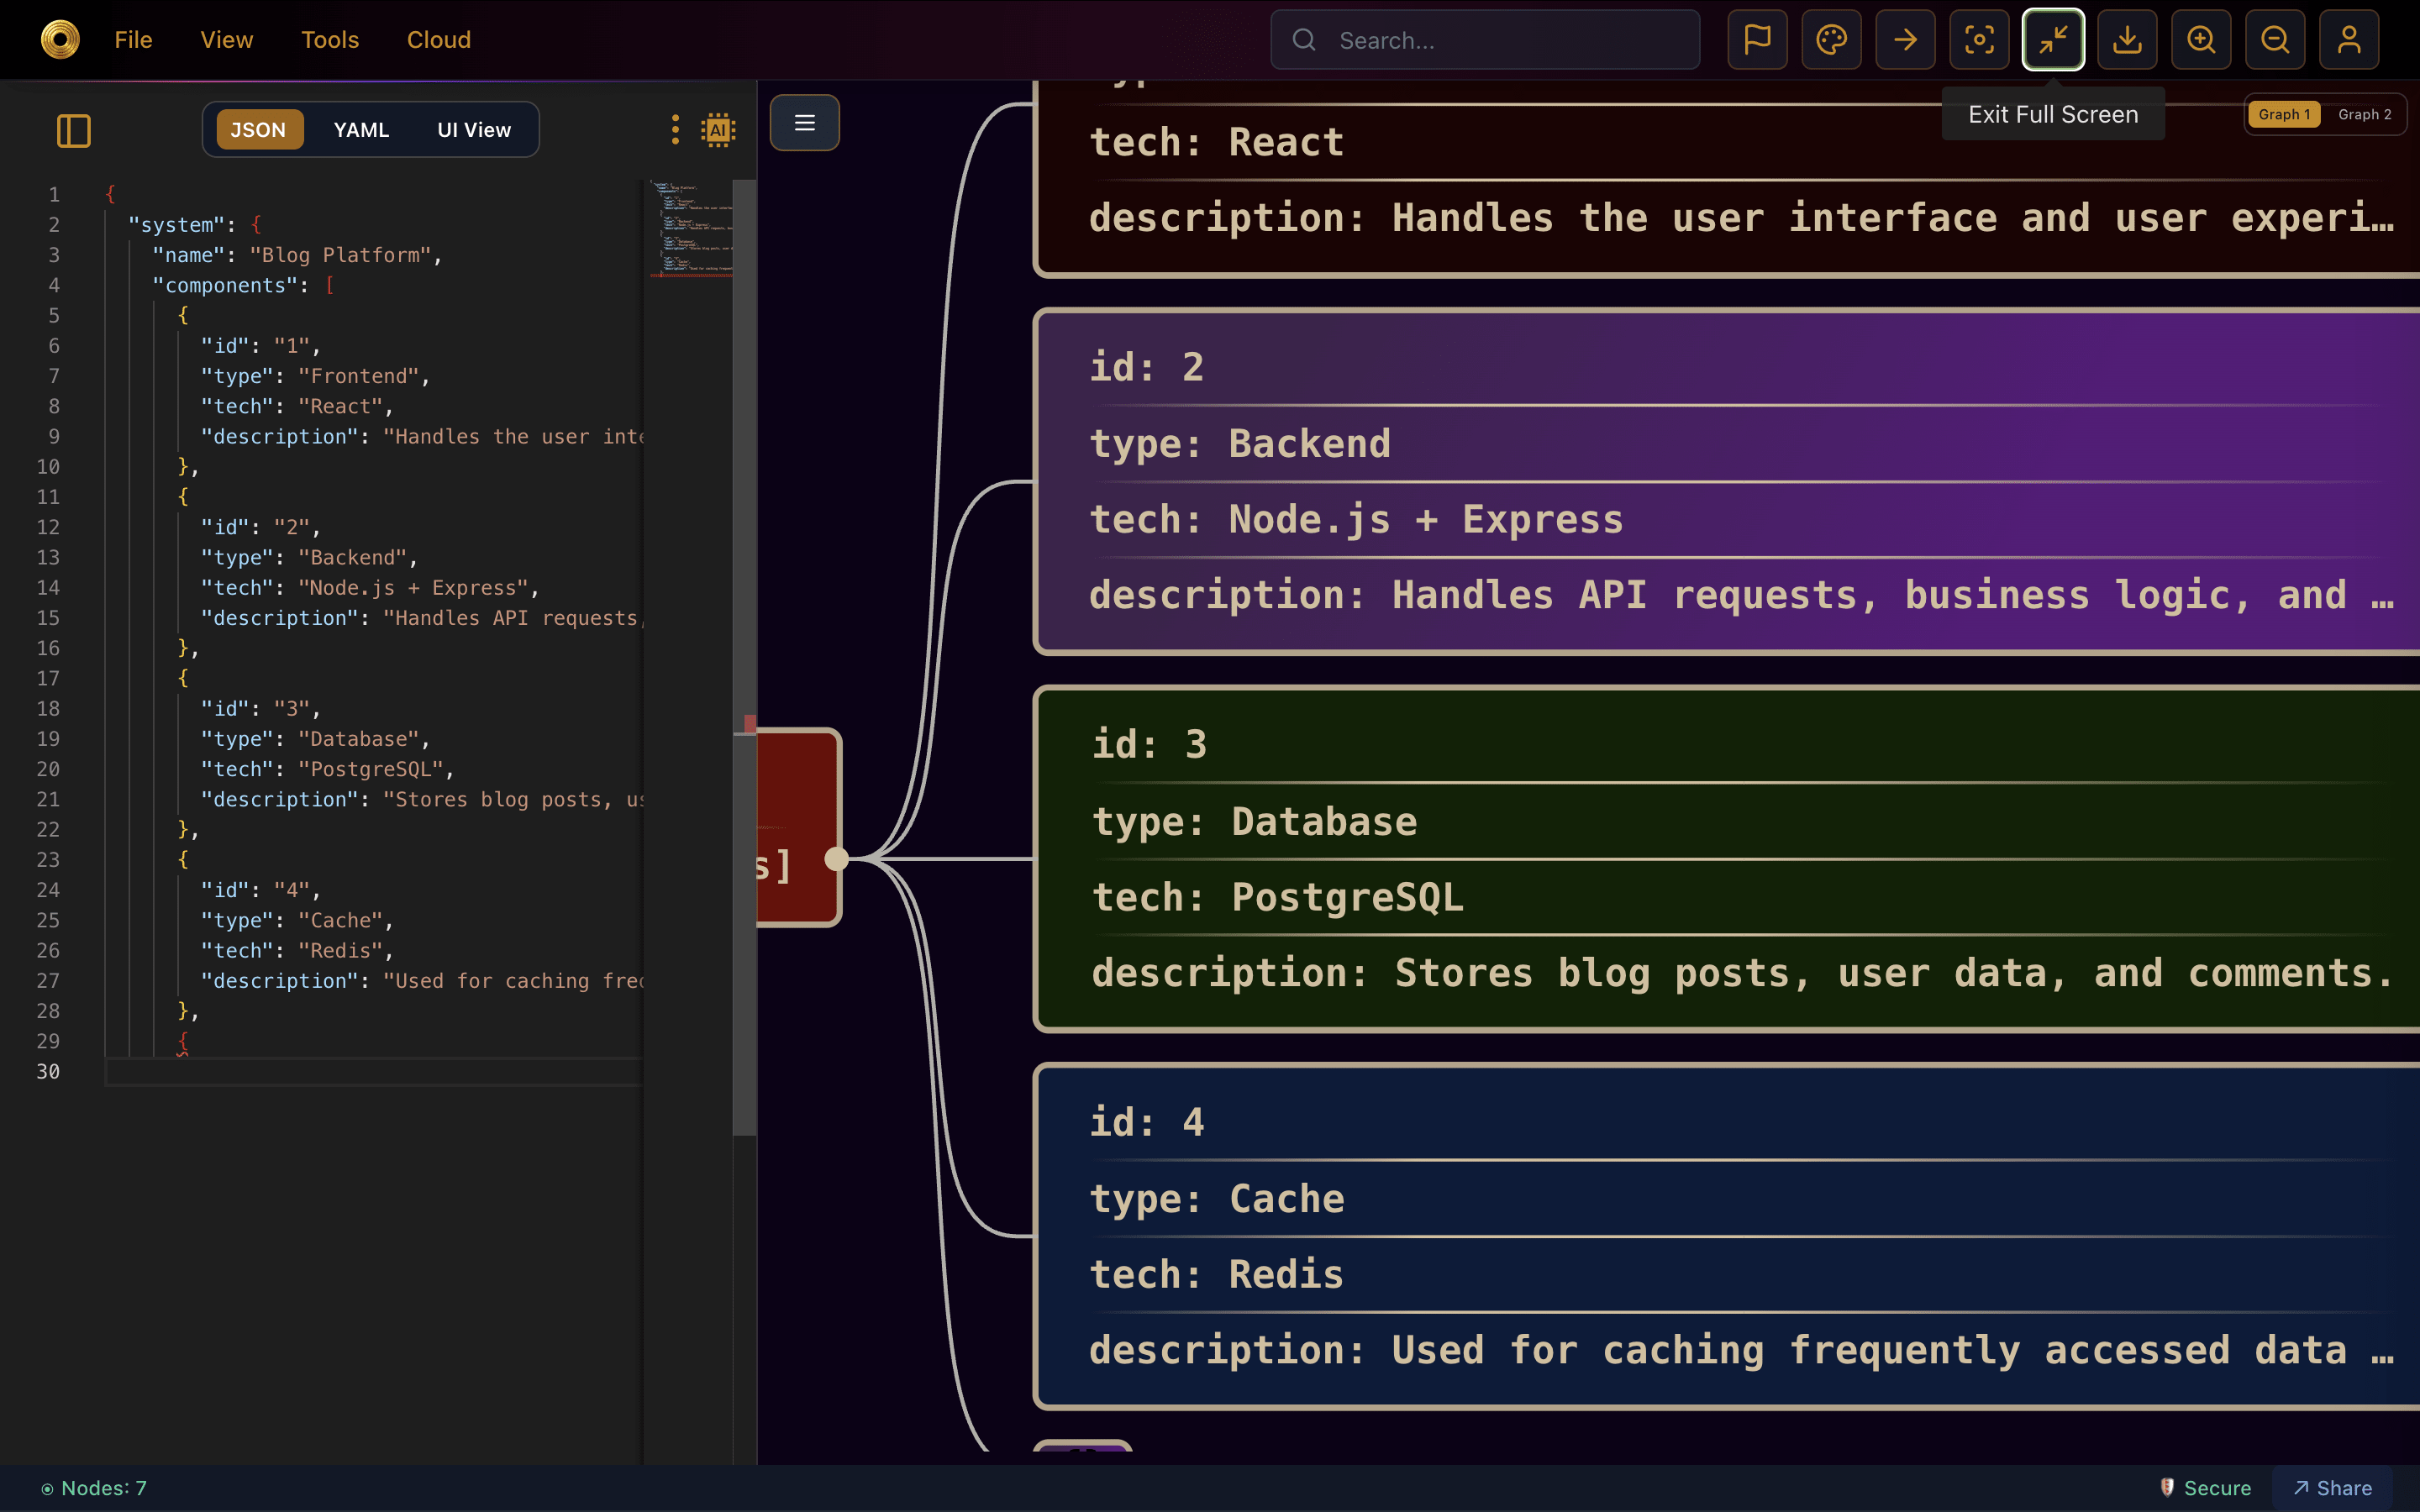
Task: Switch to the JSON tab
Action: (259, 130)
